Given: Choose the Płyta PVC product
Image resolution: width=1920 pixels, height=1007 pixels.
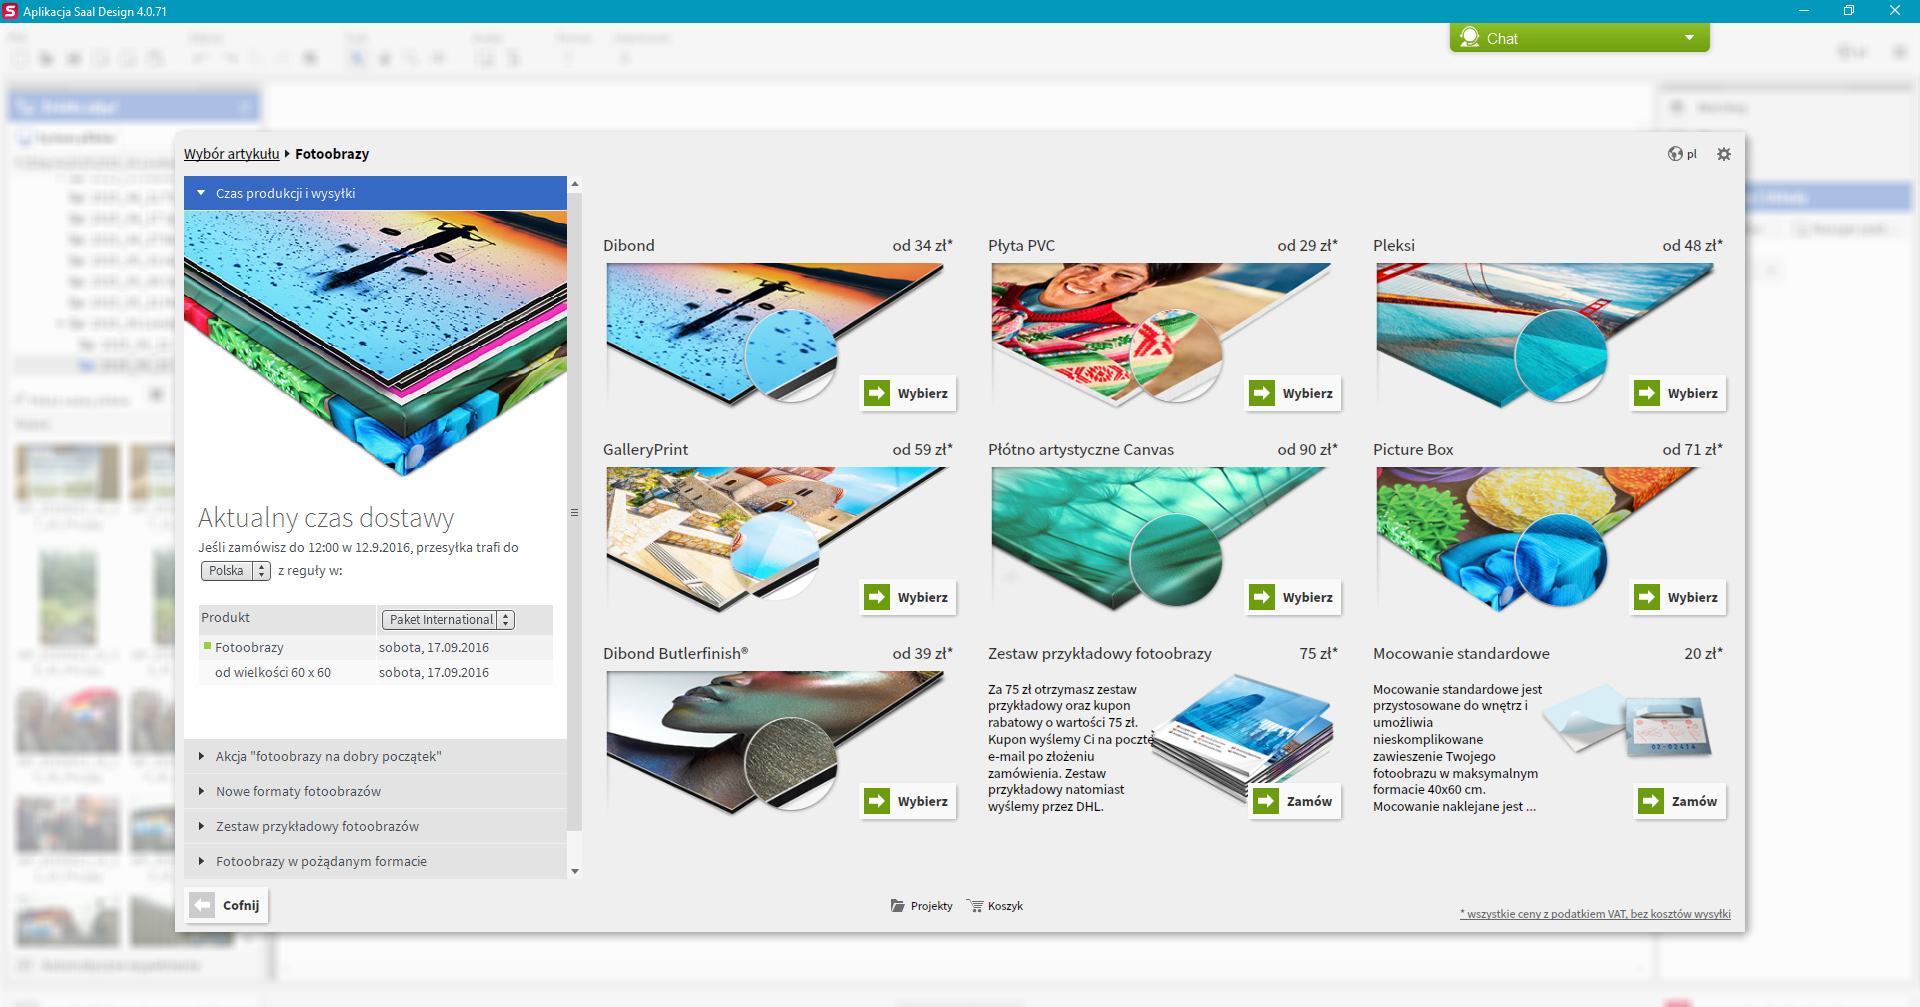Looking at the screenshot, I should [1293, 393].
